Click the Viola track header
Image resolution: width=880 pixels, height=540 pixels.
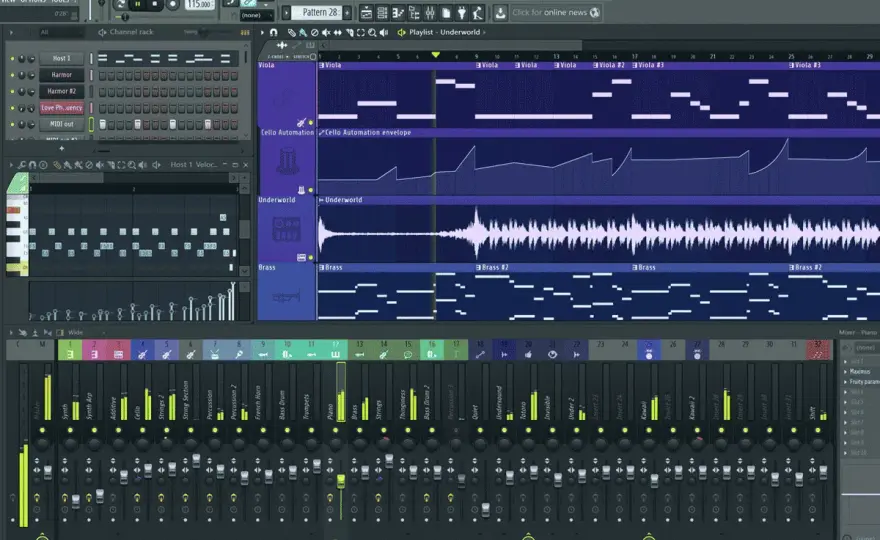(287, 94)
